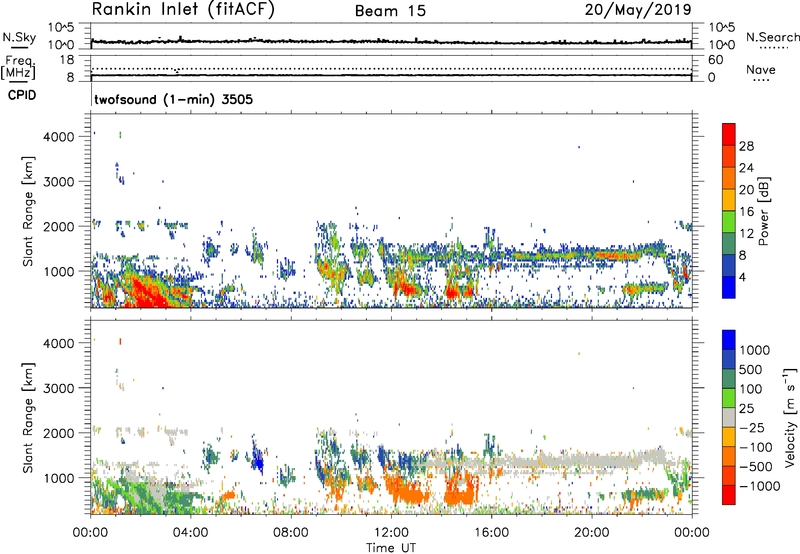Image resolution: width=800 pixels, height=554 pixels.
Task: Click the '04:00' time tick label
Action: pos(190,533)
